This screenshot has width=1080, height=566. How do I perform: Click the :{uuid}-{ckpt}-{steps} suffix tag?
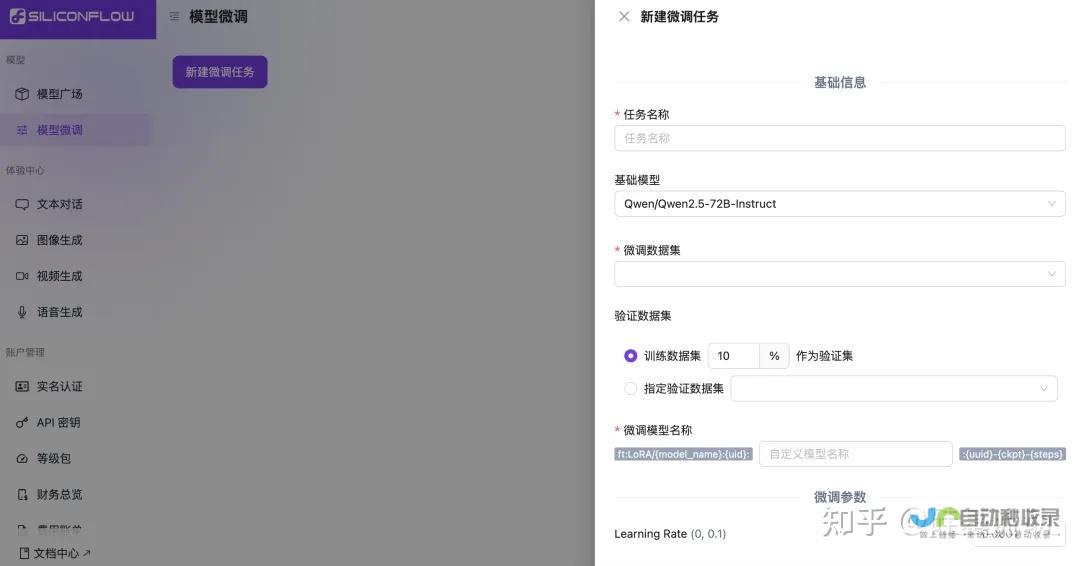[x=1012, y=454]
